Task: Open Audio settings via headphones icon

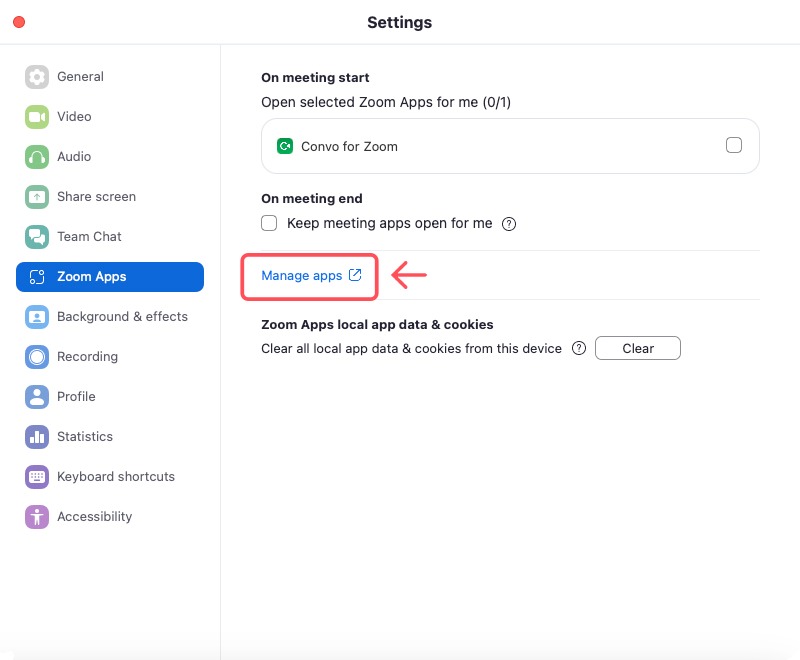Action: (37, 157)
